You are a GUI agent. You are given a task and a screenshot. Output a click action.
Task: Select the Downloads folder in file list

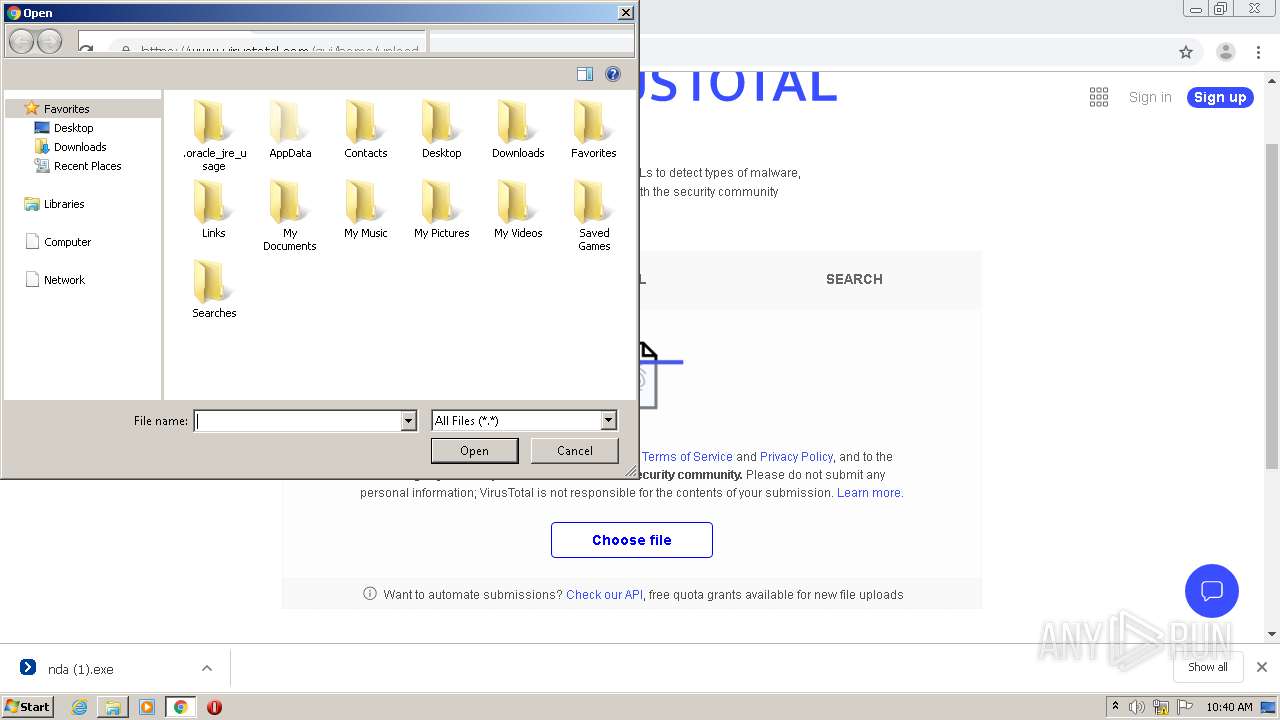point(518,130)
